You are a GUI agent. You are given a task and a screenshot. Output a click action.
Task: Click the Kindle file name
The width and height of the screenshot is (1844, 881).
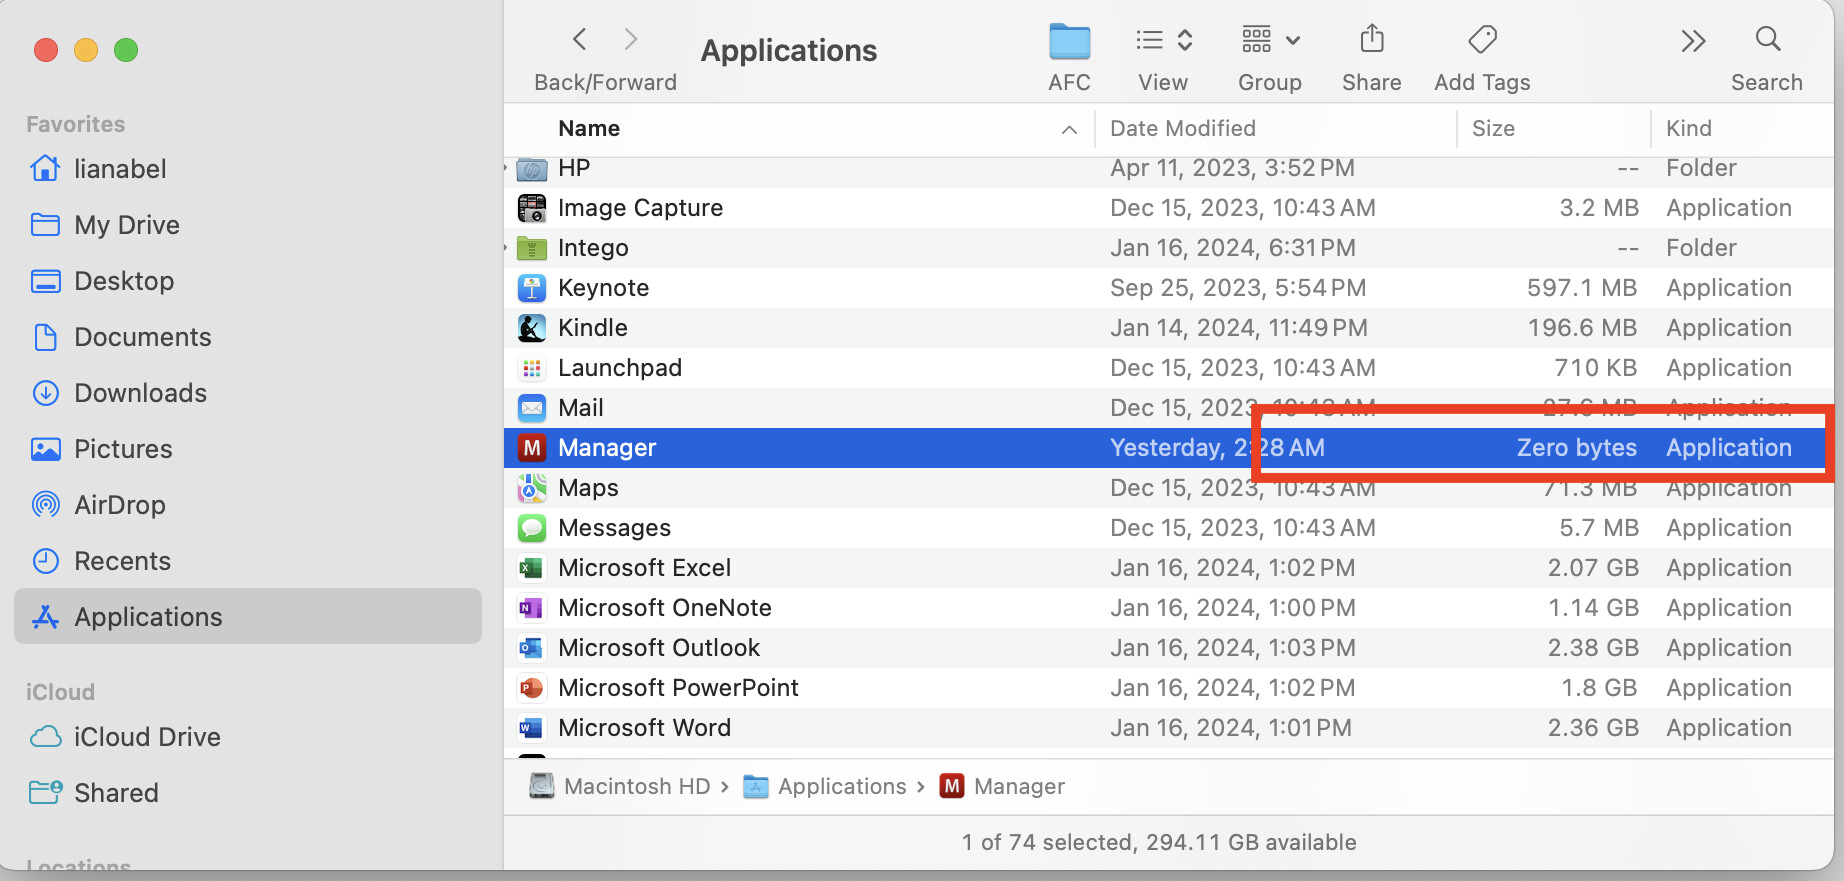tap(593, 328)
